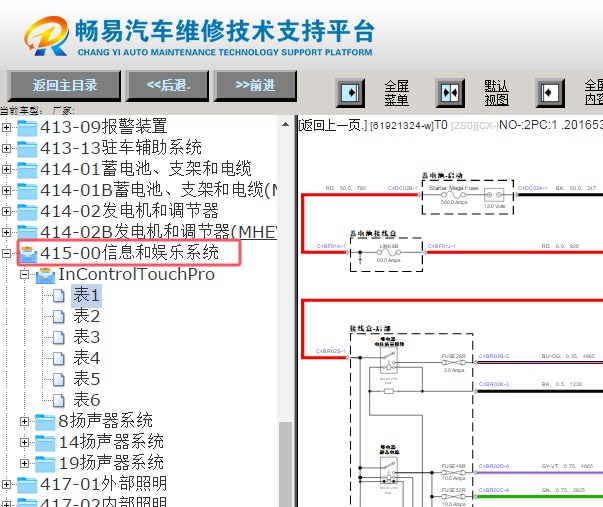Click connector label C4BR02B-5 in diagram
Viewport: 603px width, 507px height.
494,356
